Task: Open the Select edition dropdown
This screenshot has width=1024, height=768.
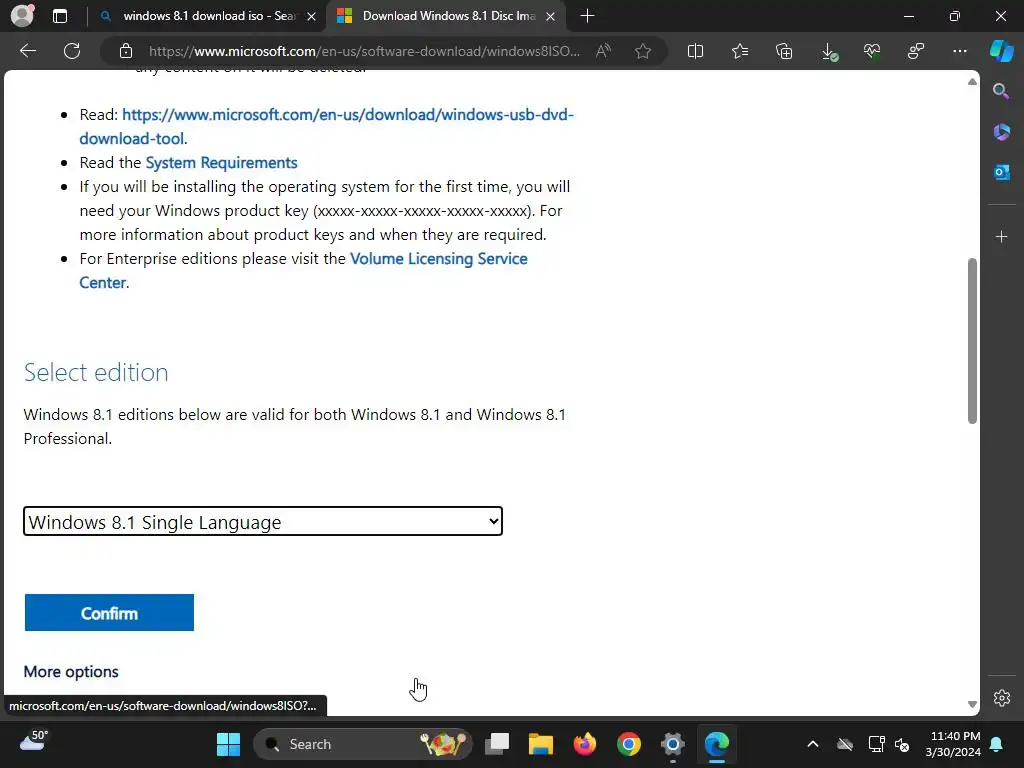Action: click(263, 521)
